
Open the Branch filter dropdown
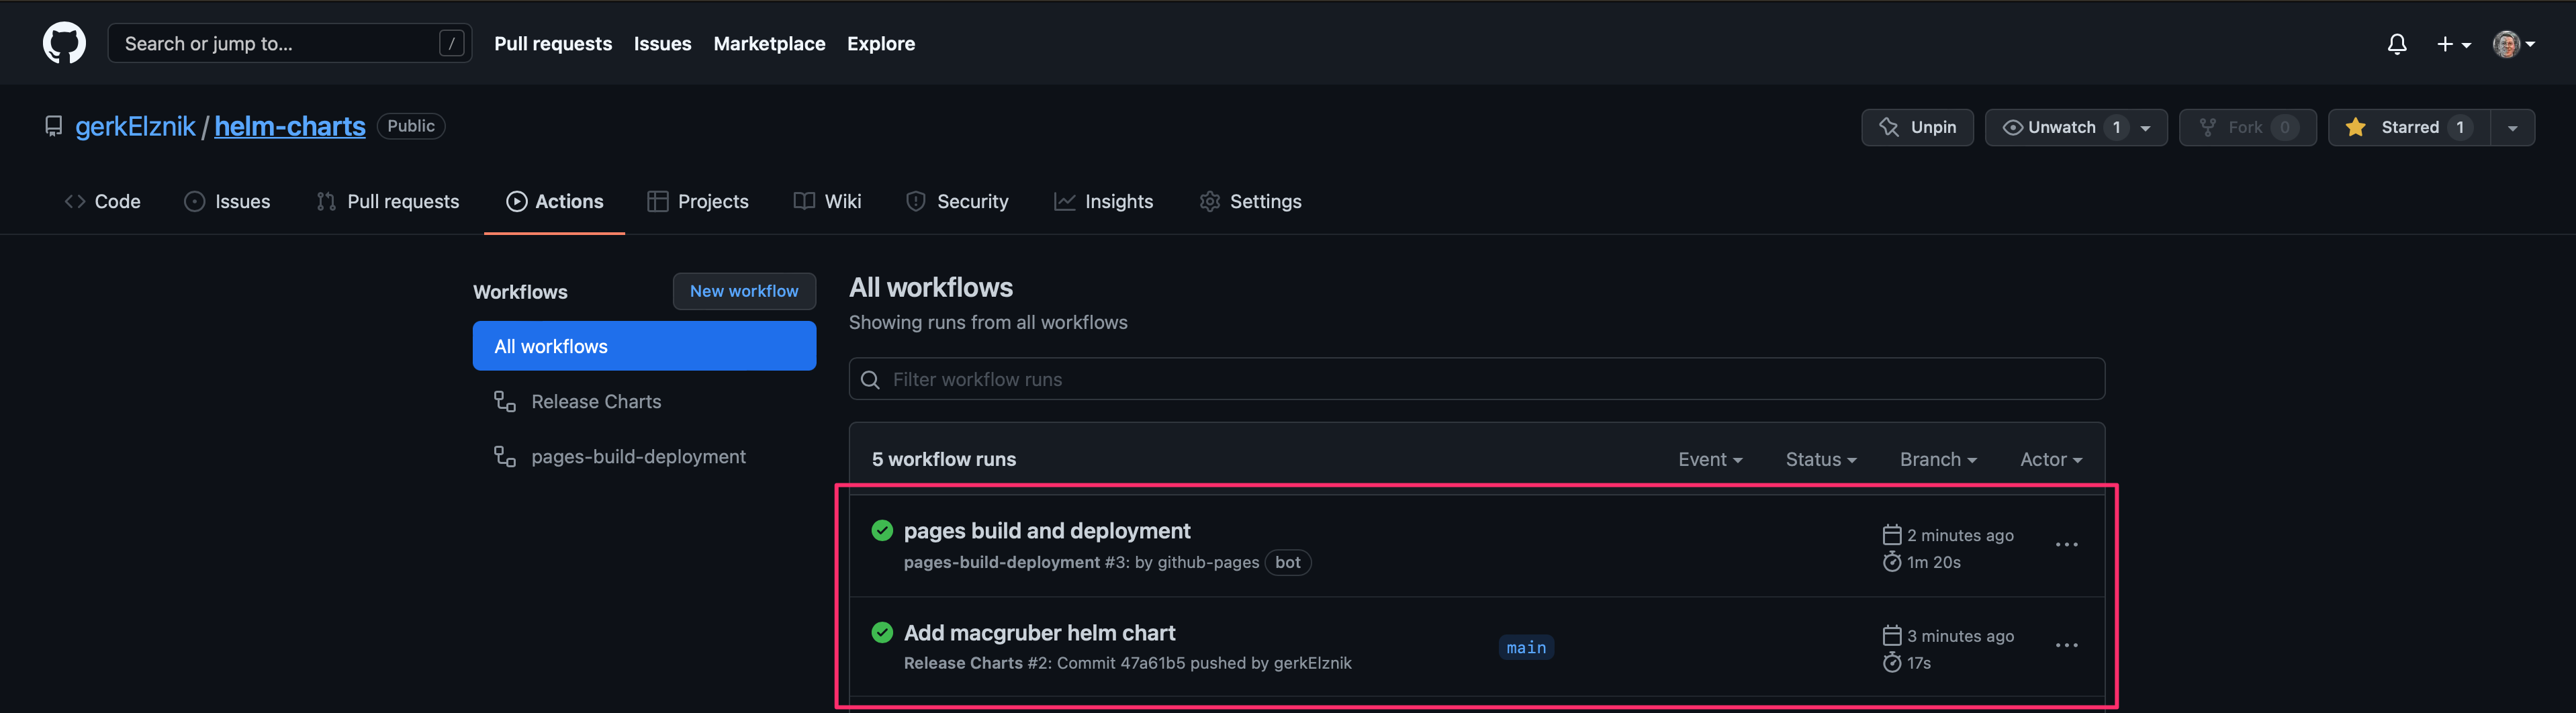(1938, 459)
